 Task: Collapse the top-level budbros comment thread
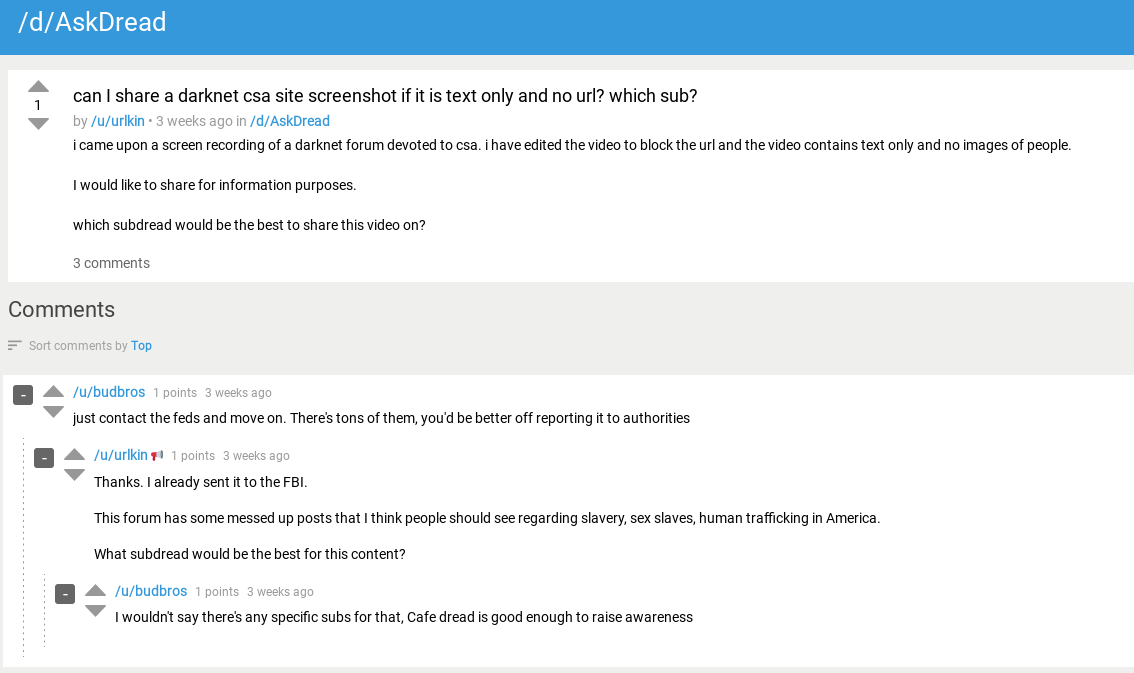coord(23,395)
